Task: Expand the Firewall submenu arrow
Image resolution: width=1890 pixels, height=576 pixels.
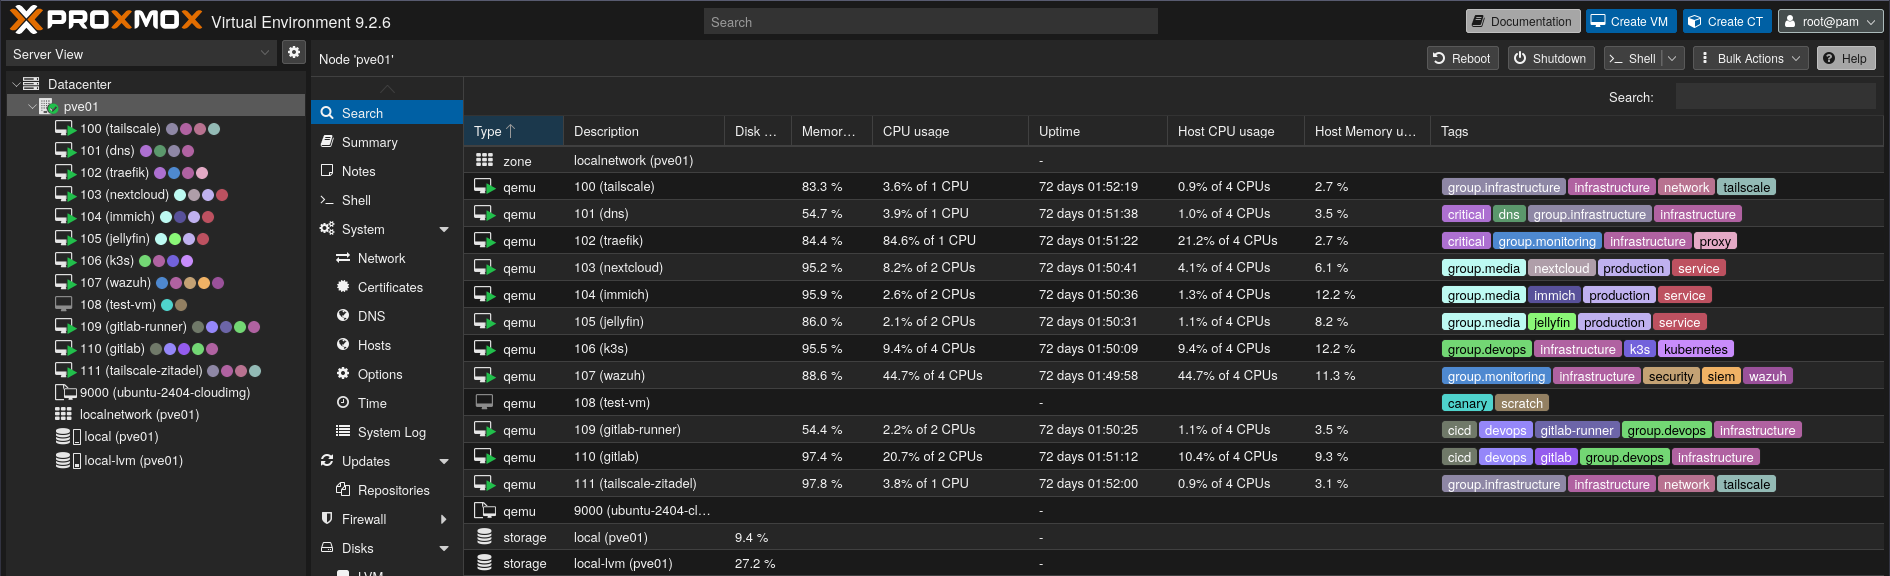Action: (444, 519)
